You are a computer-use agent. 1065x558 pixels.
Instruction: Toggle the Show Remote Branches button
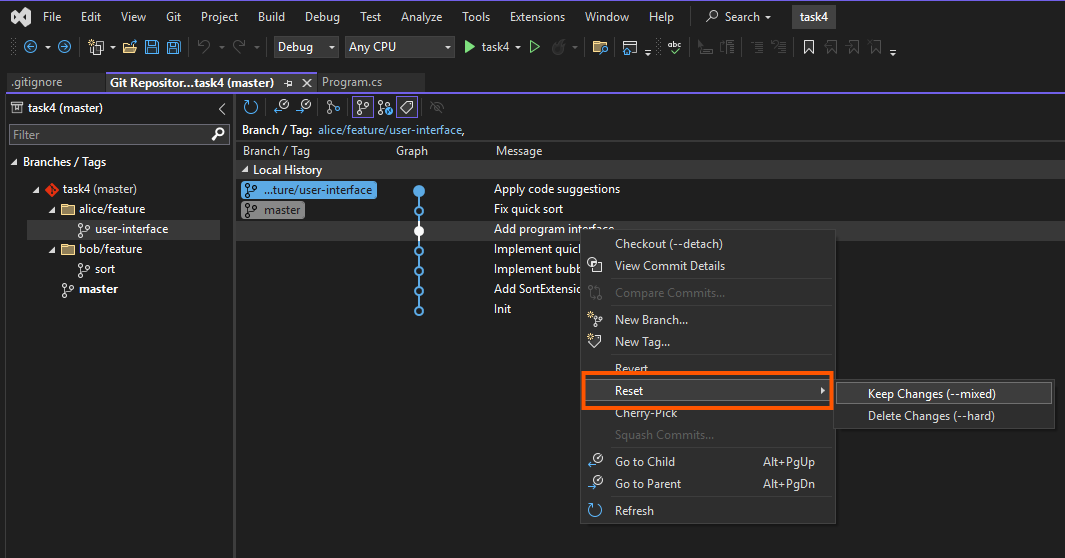coord(385,107)
